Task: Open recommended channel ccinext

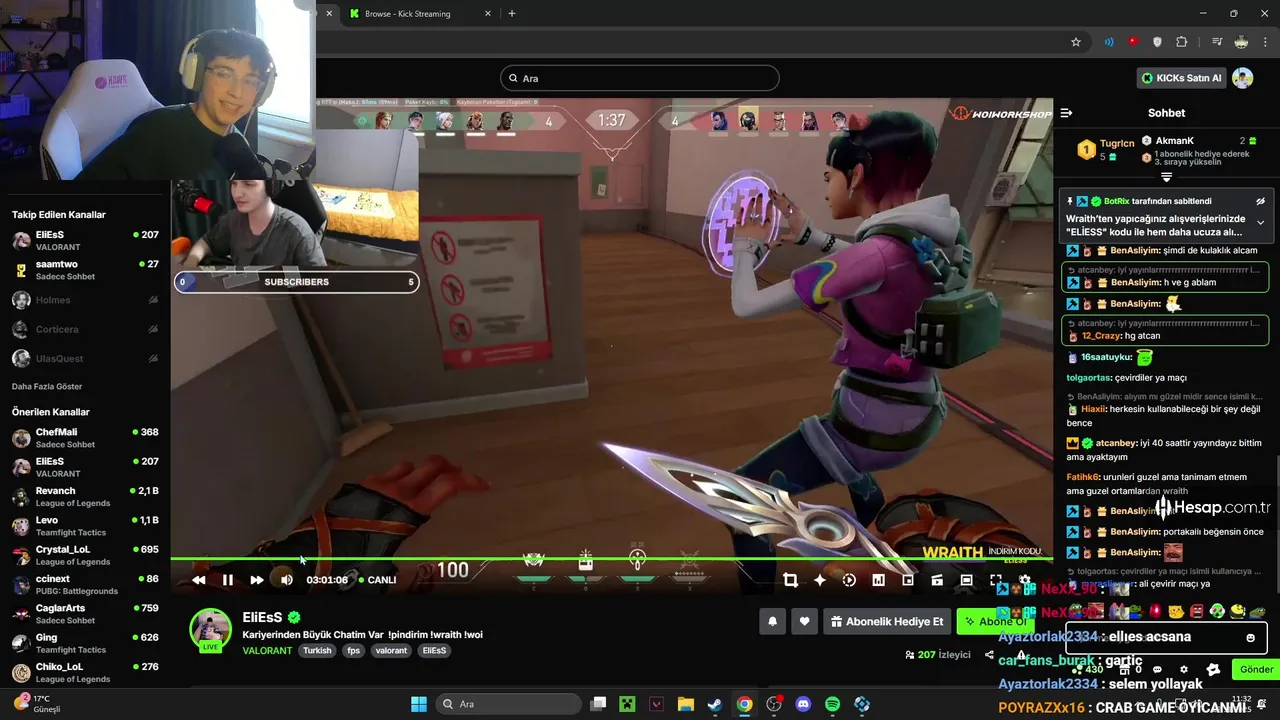Action: tap(85, 584)
